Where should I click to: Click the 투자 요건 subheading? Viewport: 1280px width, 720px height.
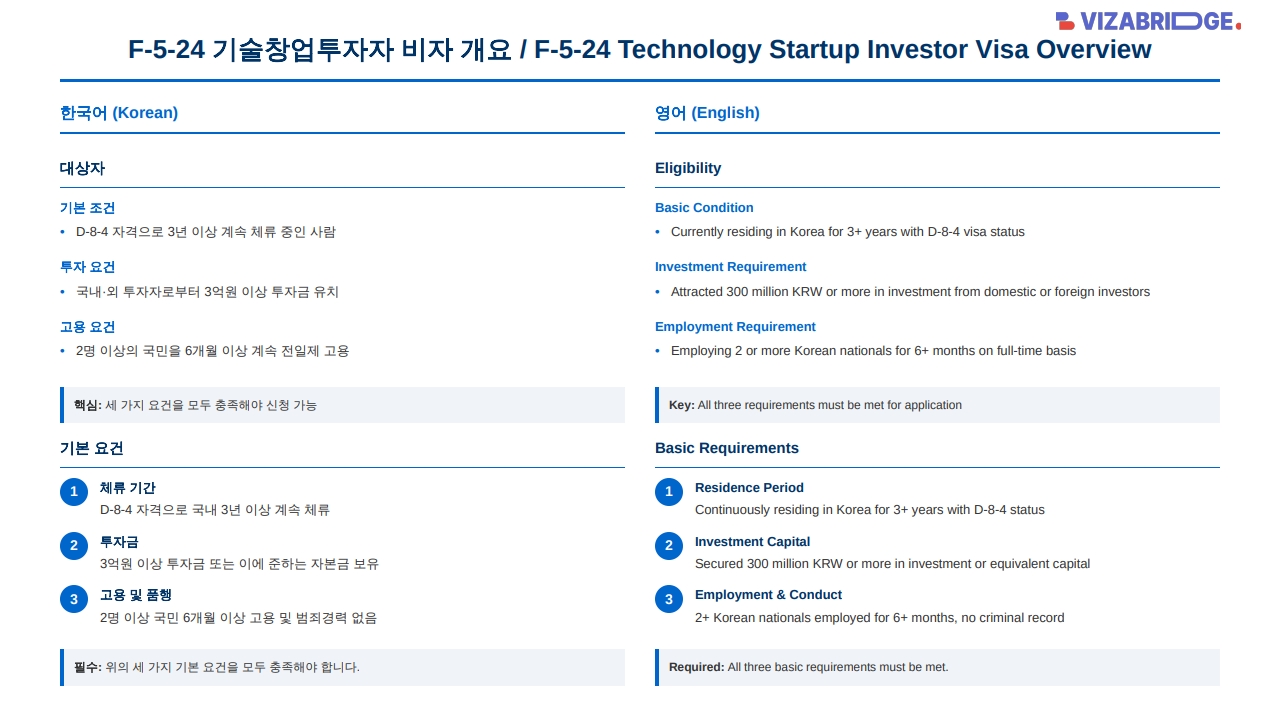(88, 267)
